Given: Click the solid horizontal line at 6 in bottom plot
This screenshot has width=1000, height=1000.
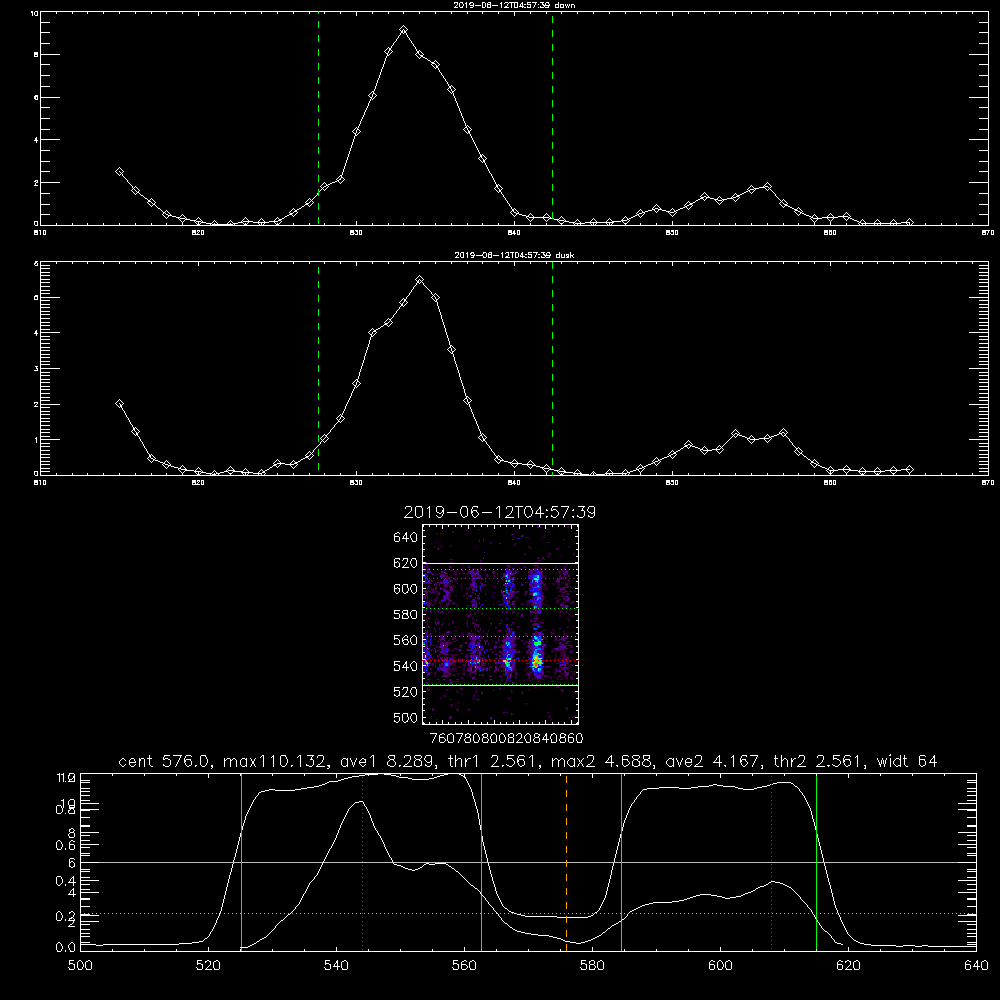Looking at the screenshot, I should coord(528,862).
